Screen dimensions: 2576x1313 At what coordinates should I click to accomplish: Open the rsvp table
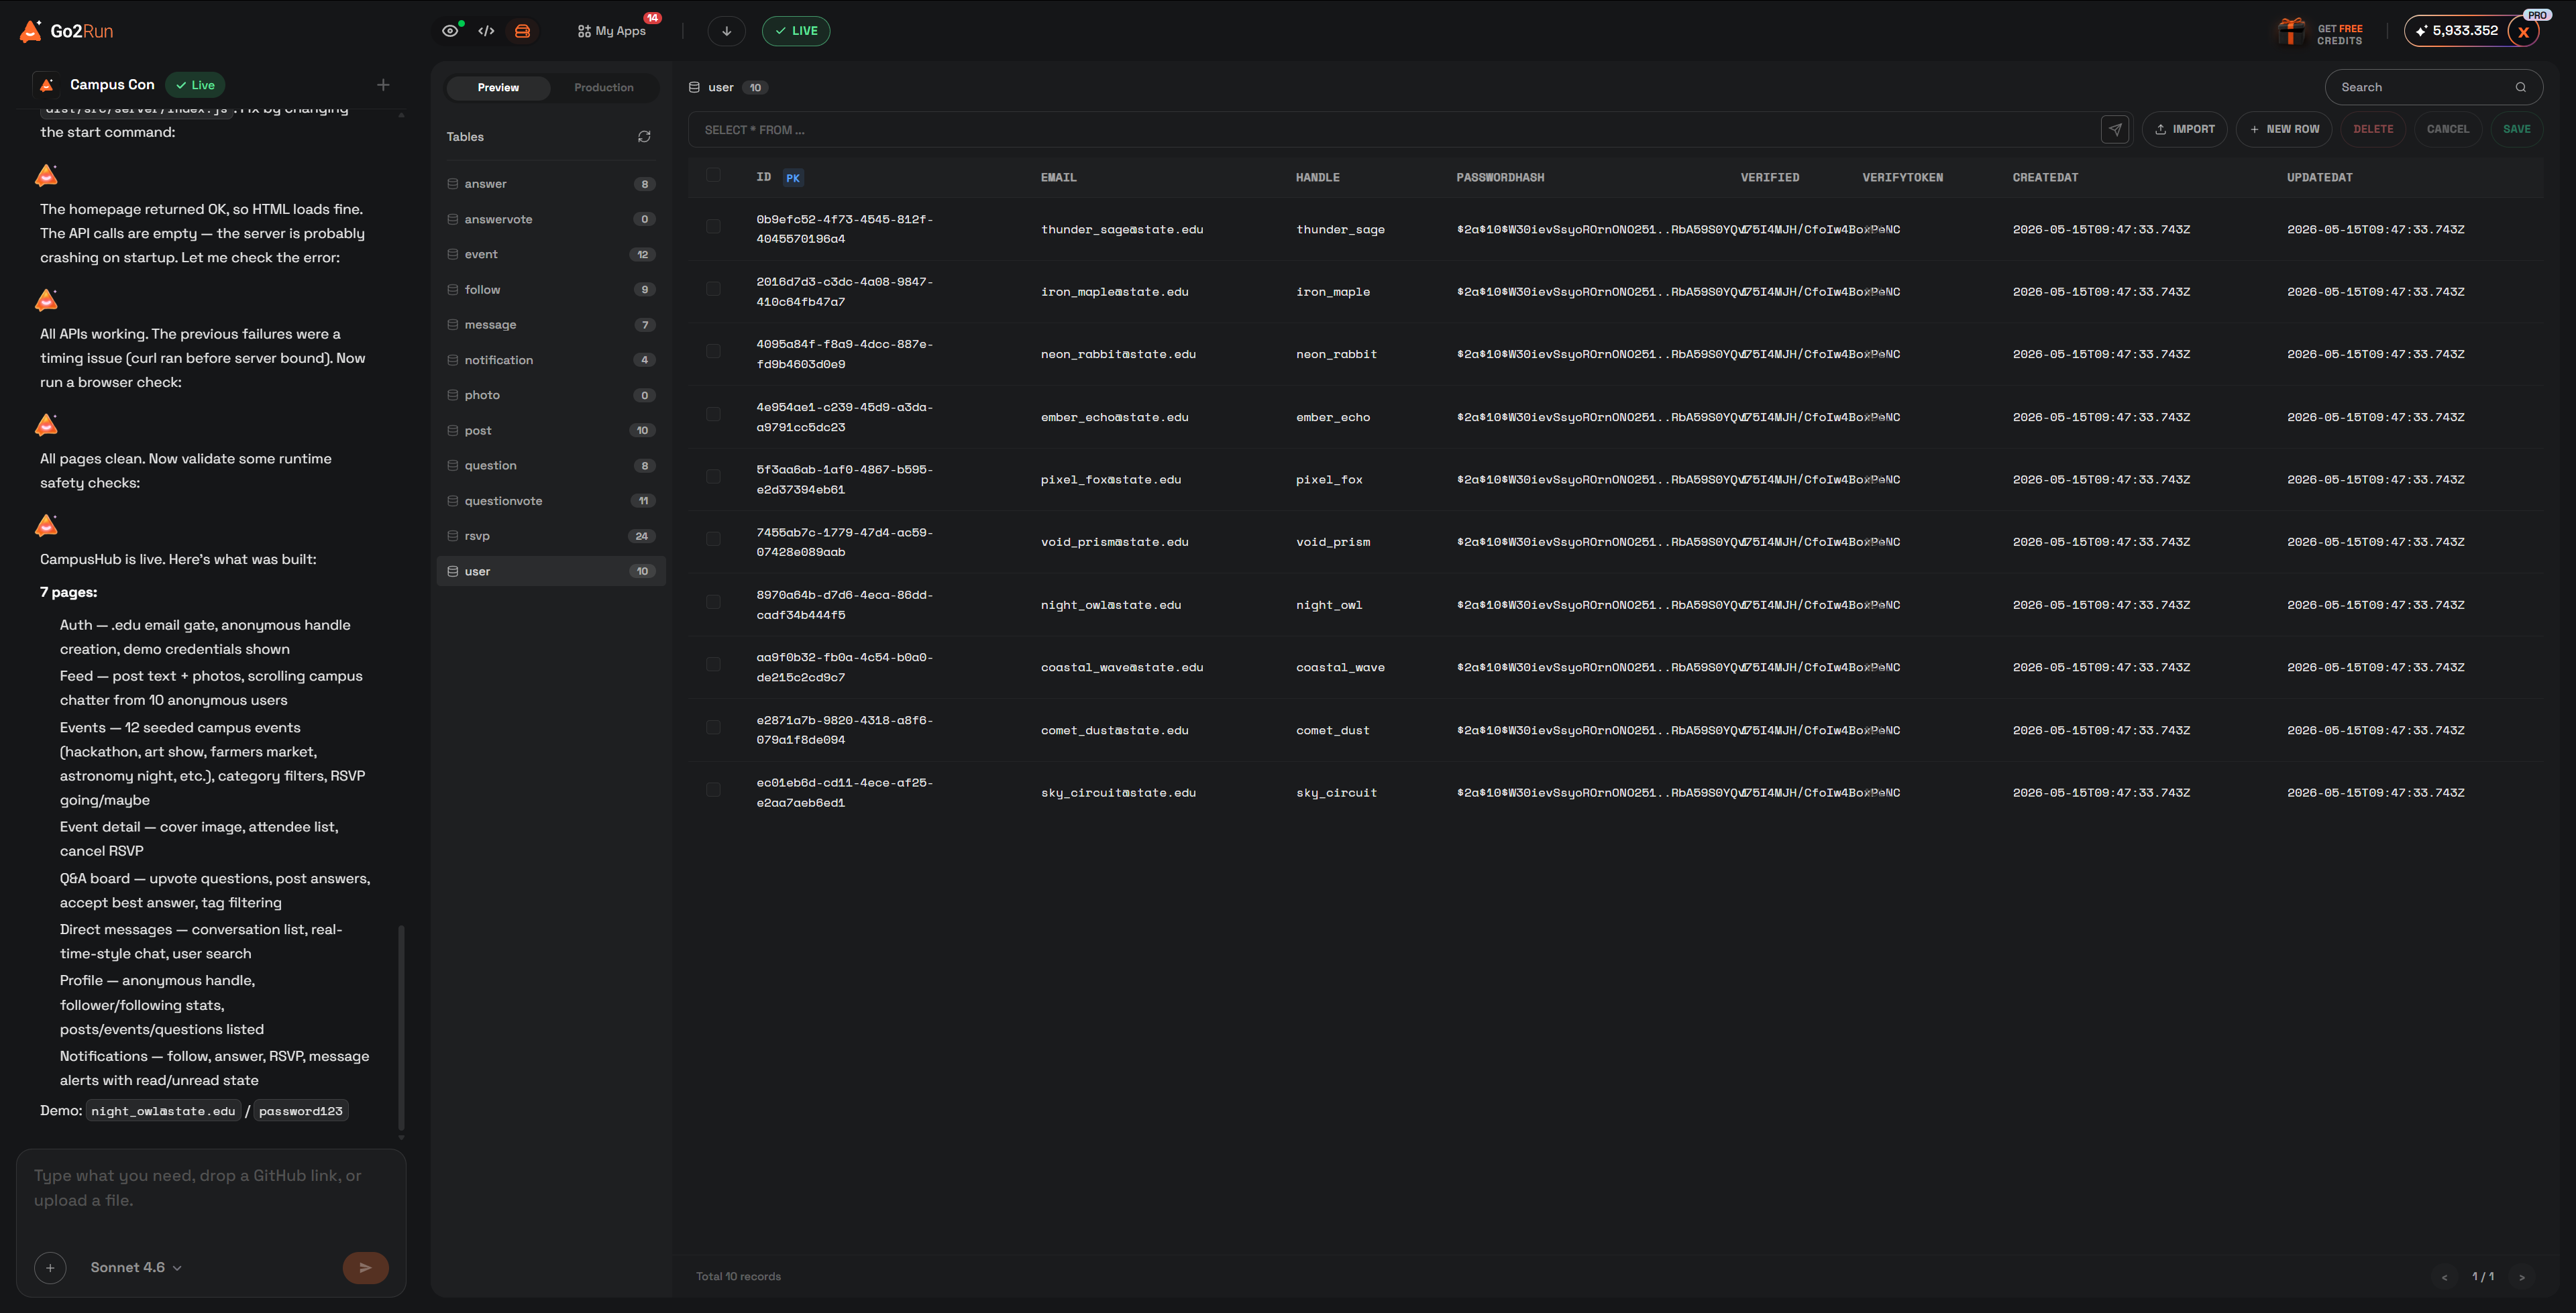point(551,536)
